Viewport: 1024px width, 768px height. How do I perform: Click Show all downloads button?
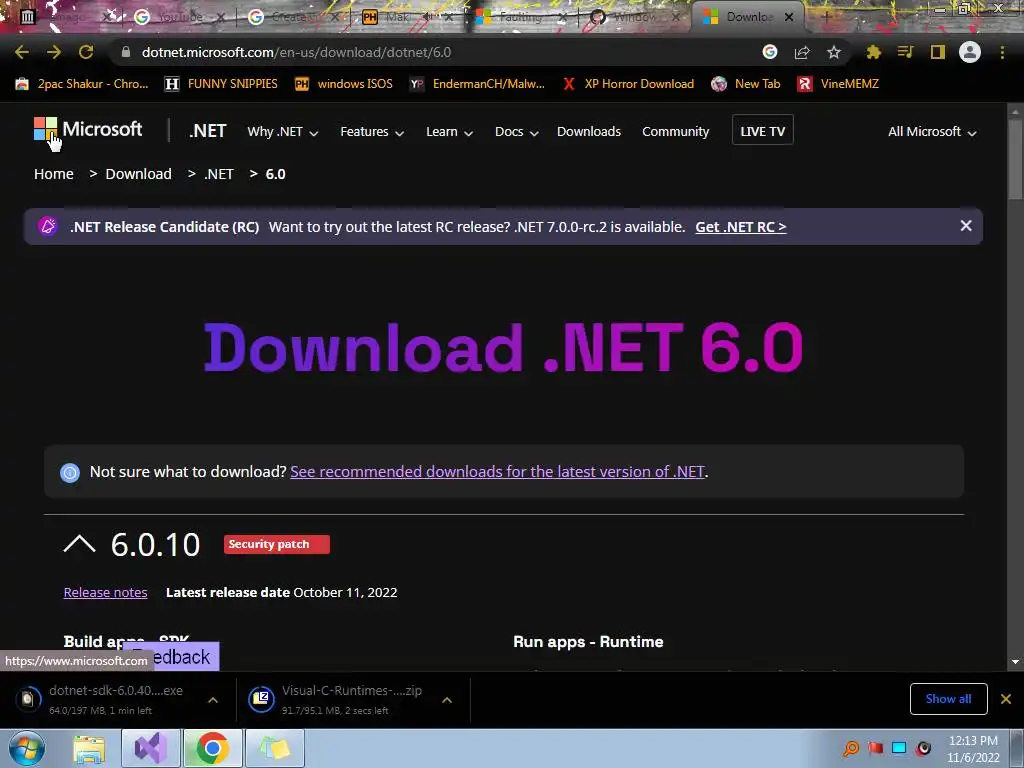[948, 699]
